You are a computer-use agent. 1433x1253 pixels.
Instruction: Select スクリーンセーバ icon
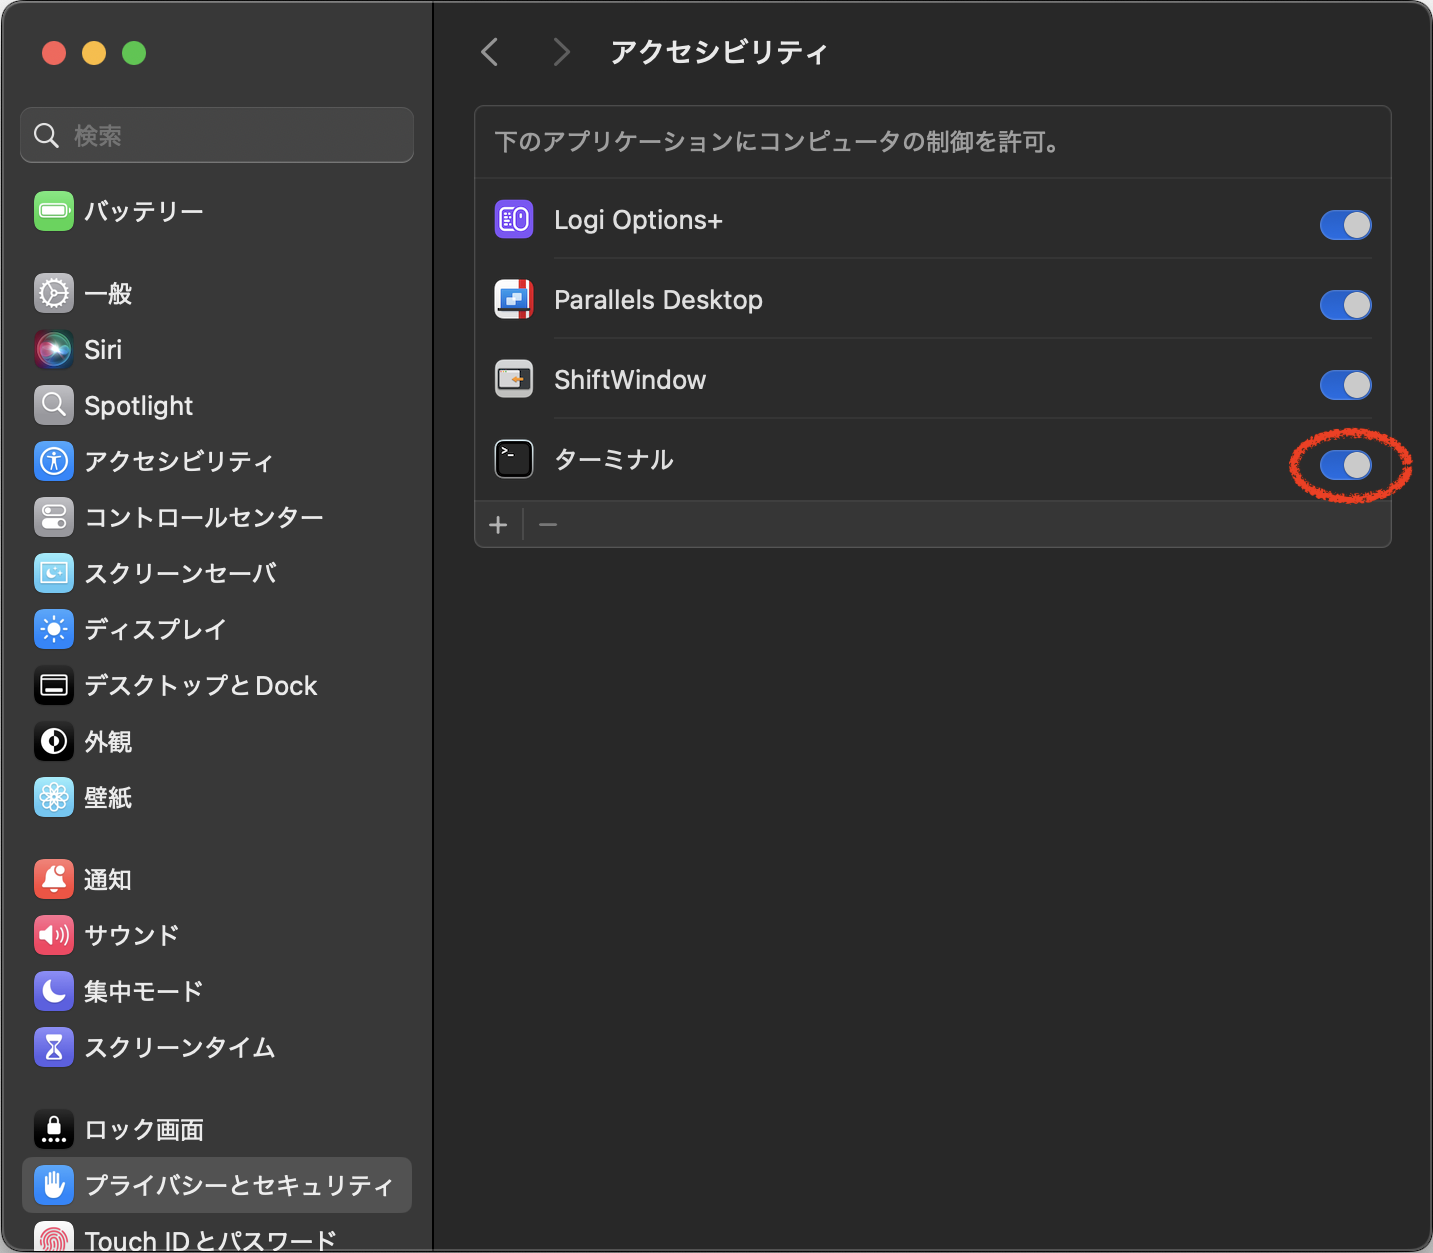click(54, 573)
